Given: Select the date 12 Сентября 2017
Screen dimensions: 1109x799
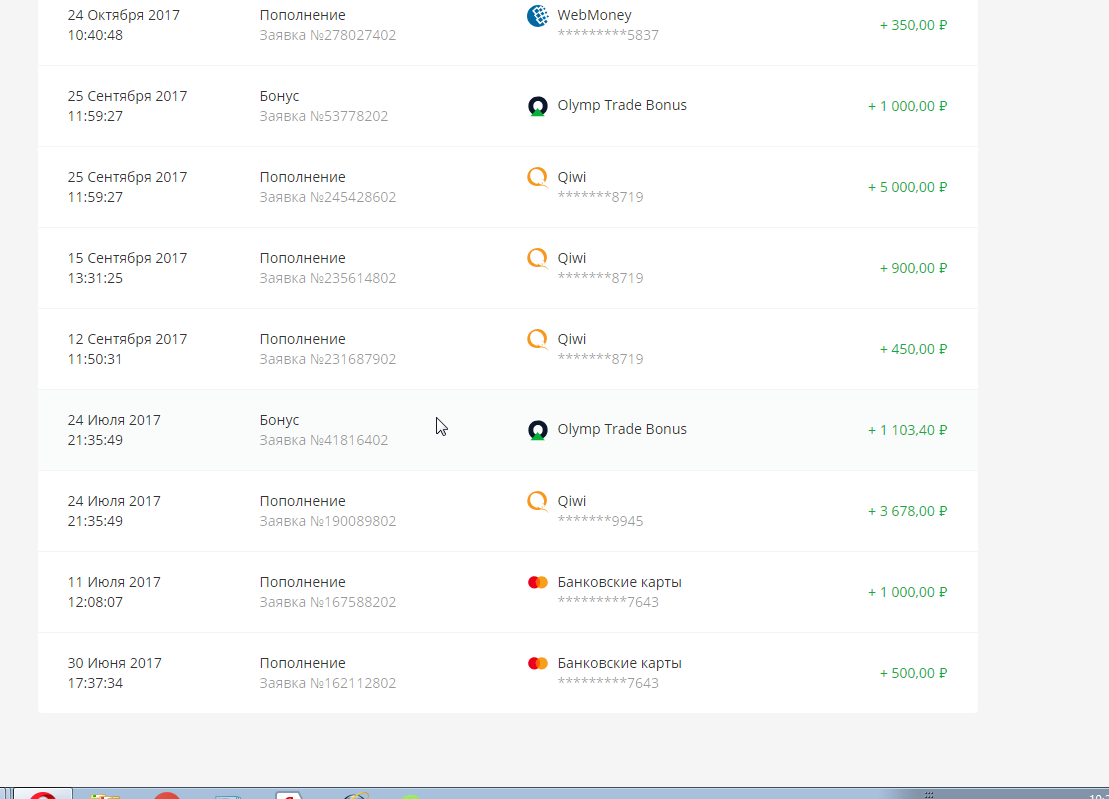Looking at the screenshot, I should click(127, 339).
